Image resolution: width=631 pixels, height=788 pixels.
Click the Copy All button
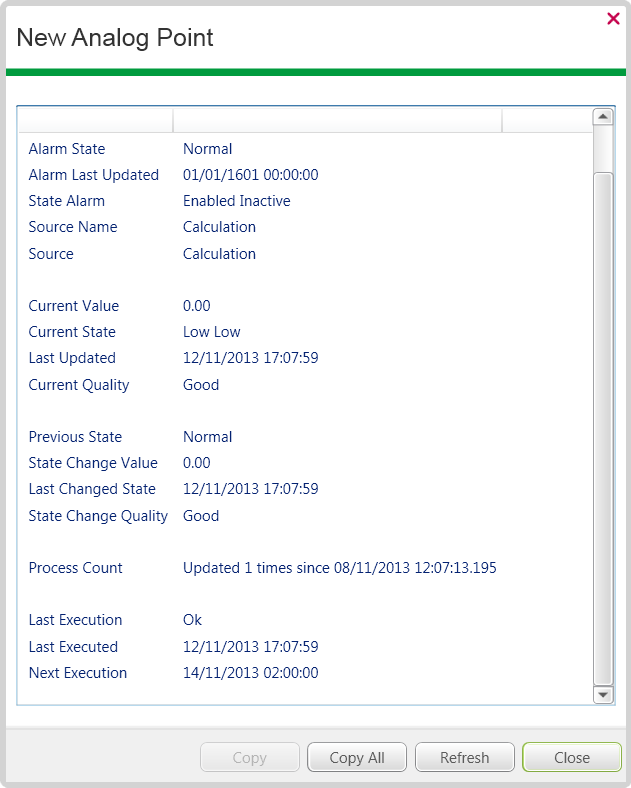[357, 757]
